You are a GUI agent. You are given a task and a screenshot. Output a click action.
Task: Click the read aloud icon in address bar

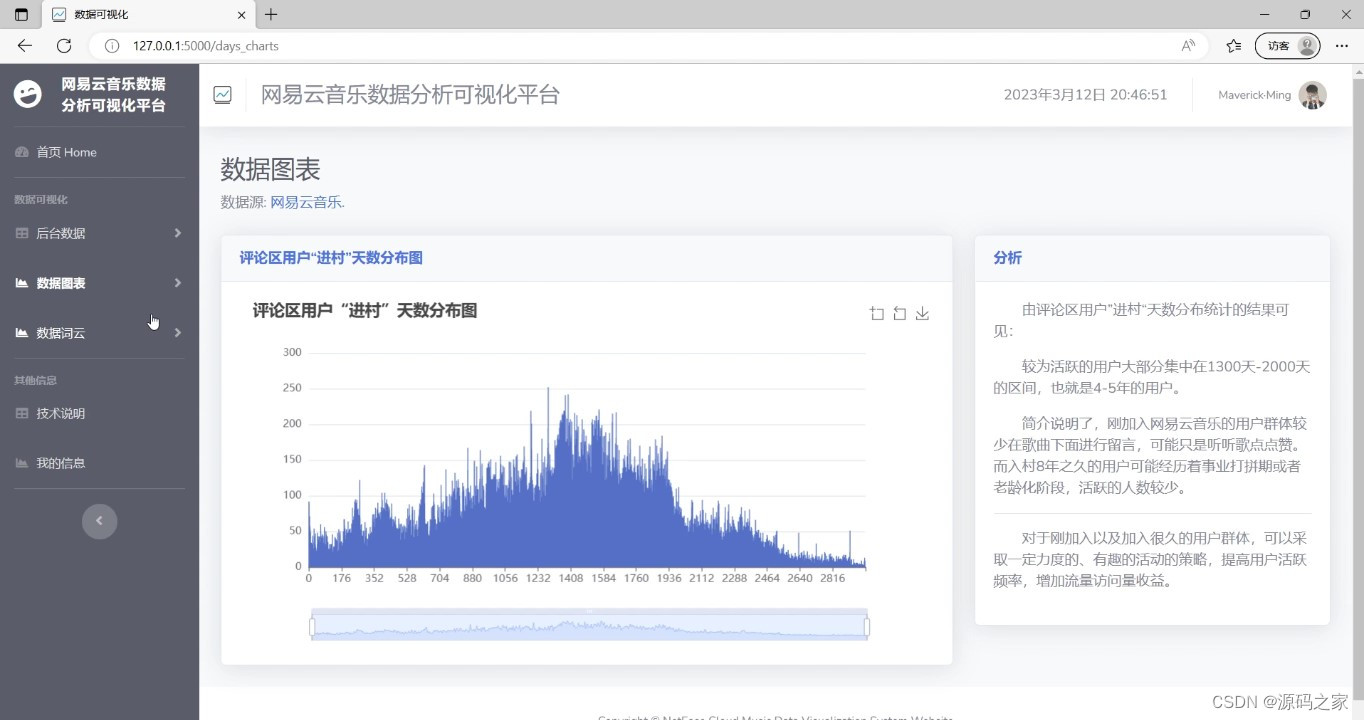(x=1188, y=46)
